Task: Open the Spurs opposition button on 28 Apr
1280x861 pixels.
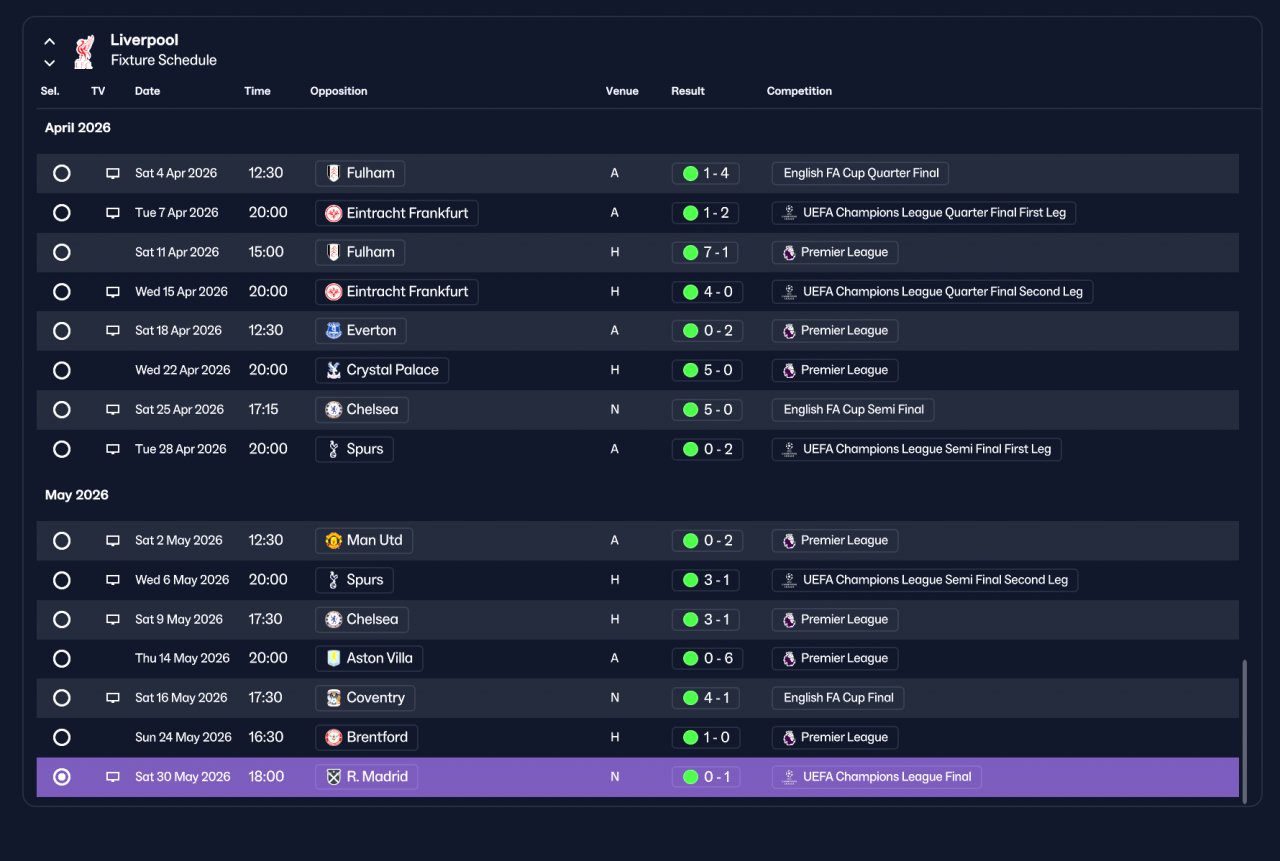Action: 354,449
